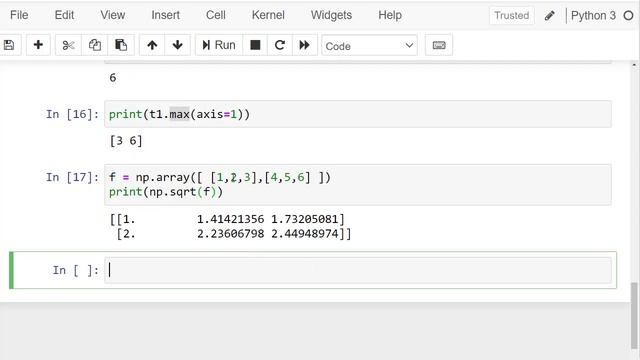Viewport: 640px width, 360px height.
Task: Click the Trusted notebook button
Action: (x=511, y=16)
